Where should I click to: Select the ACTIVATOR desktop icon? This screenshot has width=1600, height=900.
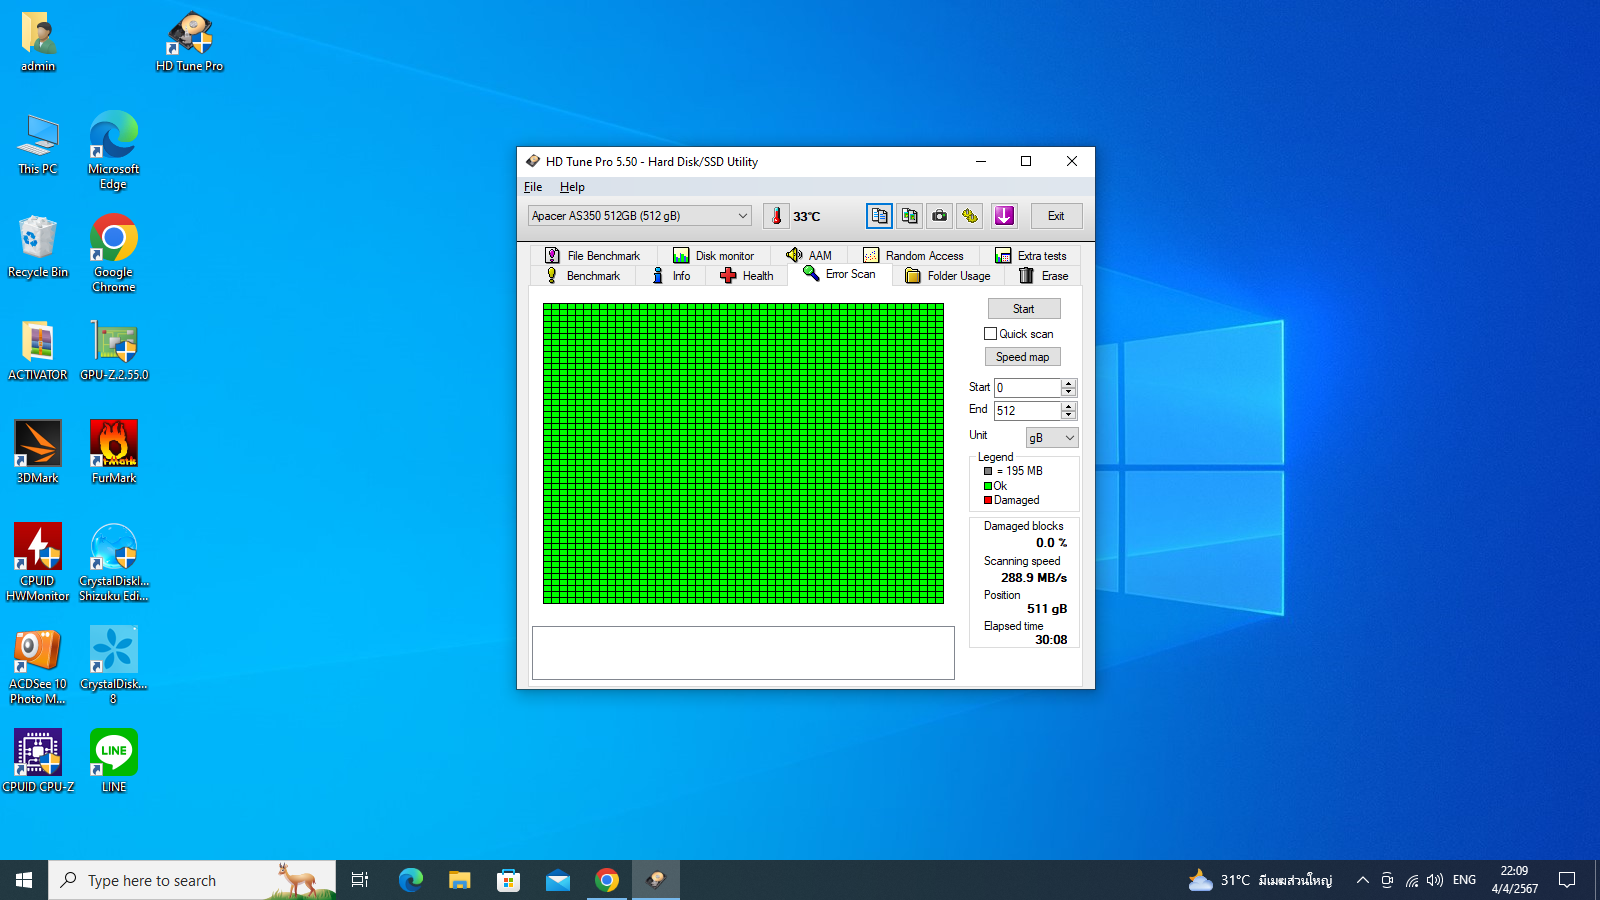pyautogui.click(x=38, y=351)
